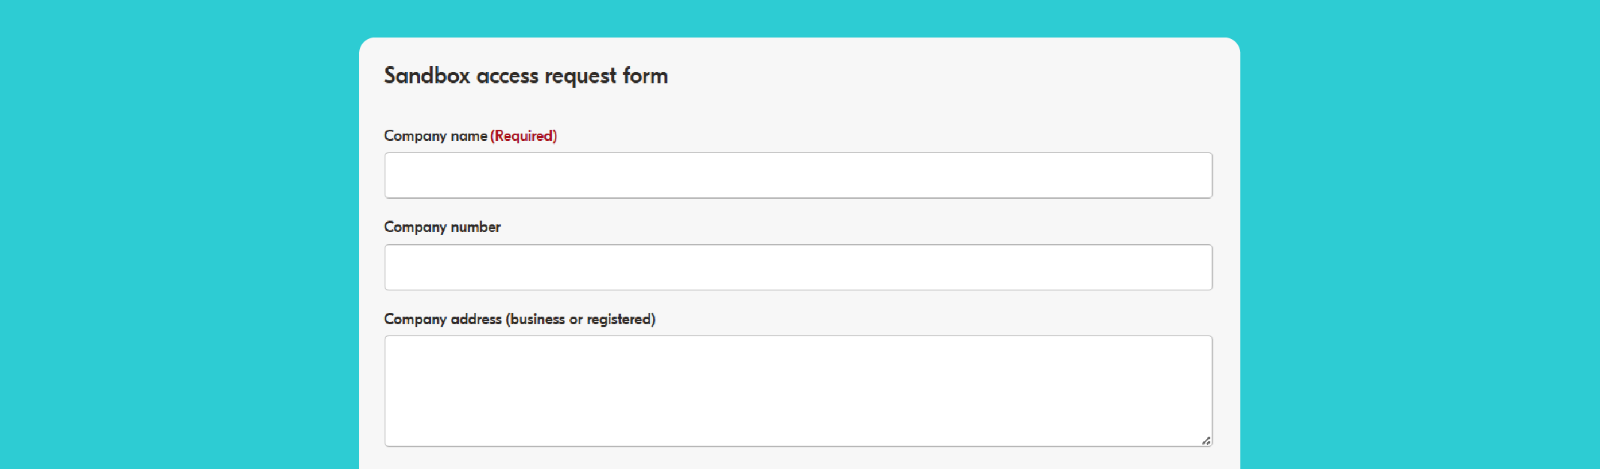This screenshot has height=469, width=1600.
Task: Click inside the Company address text area
Action: (x=798, y=390)
